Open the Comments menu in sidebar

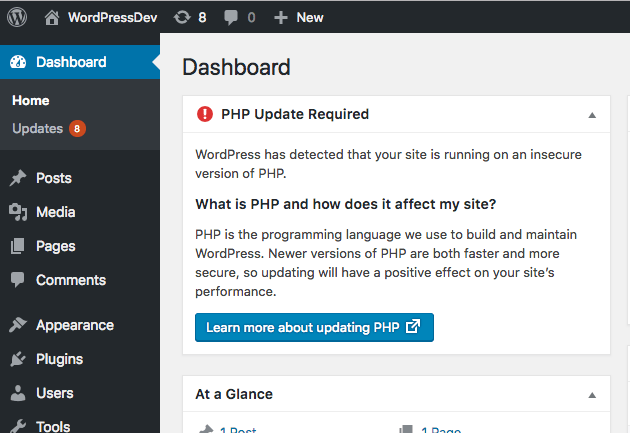coord(71,280)
